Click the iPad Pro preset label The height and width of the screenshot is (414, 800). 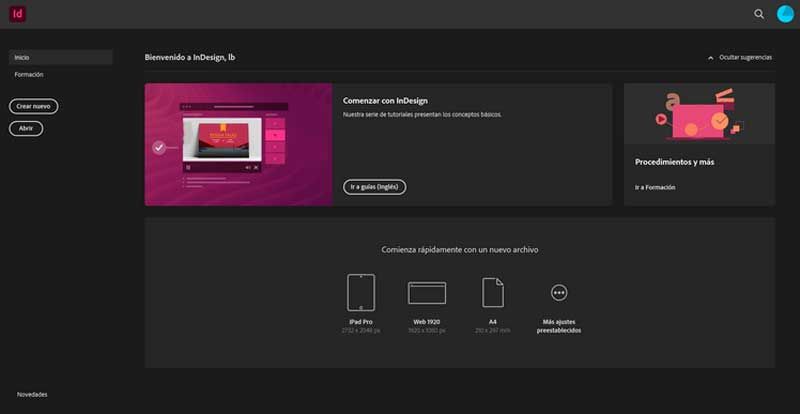tap(361, 322)
